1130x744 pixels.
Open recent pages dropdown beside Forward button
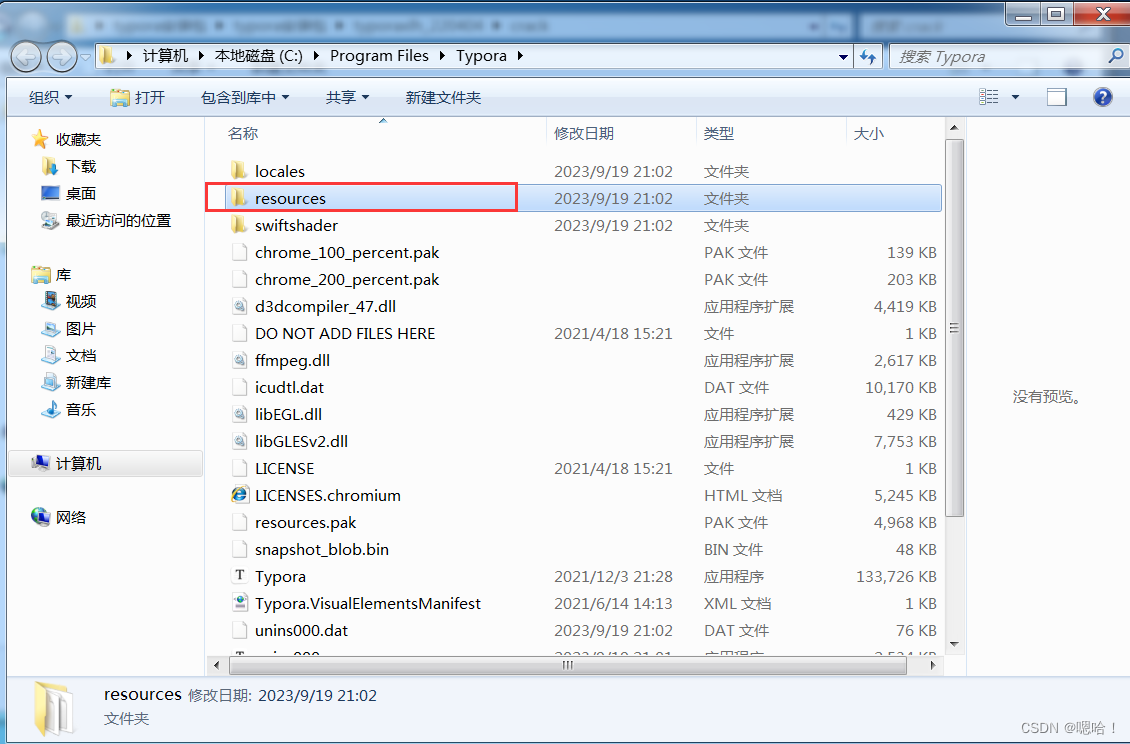[85, 57]
